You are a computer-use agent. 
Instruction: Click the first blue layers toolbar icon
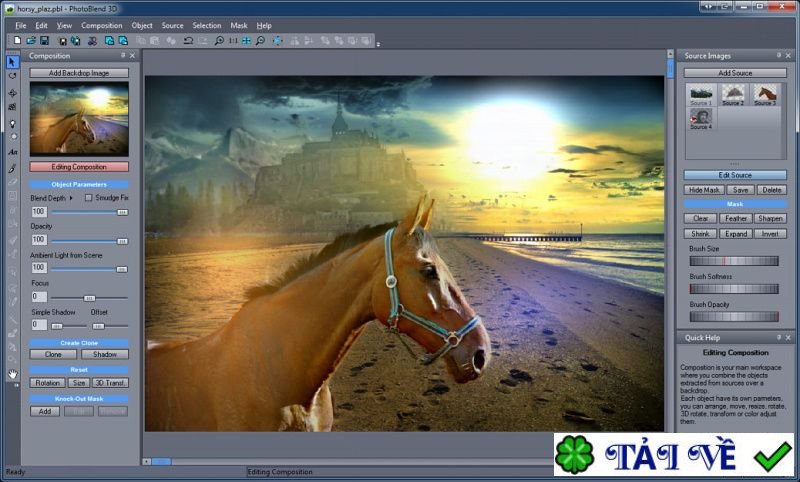click(109, 40)
